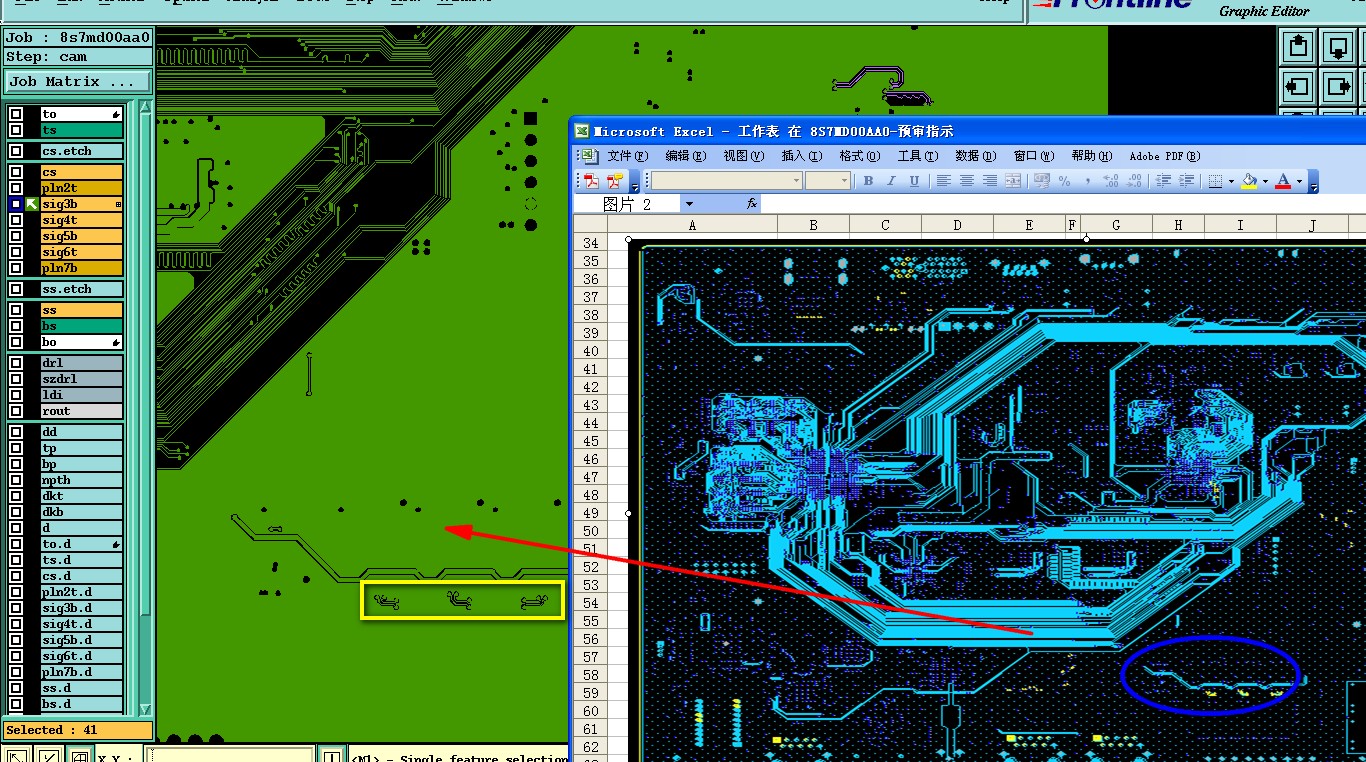Open the font name dropdown in Excel
Screen dimensions: 1366x762
[796, 181]
